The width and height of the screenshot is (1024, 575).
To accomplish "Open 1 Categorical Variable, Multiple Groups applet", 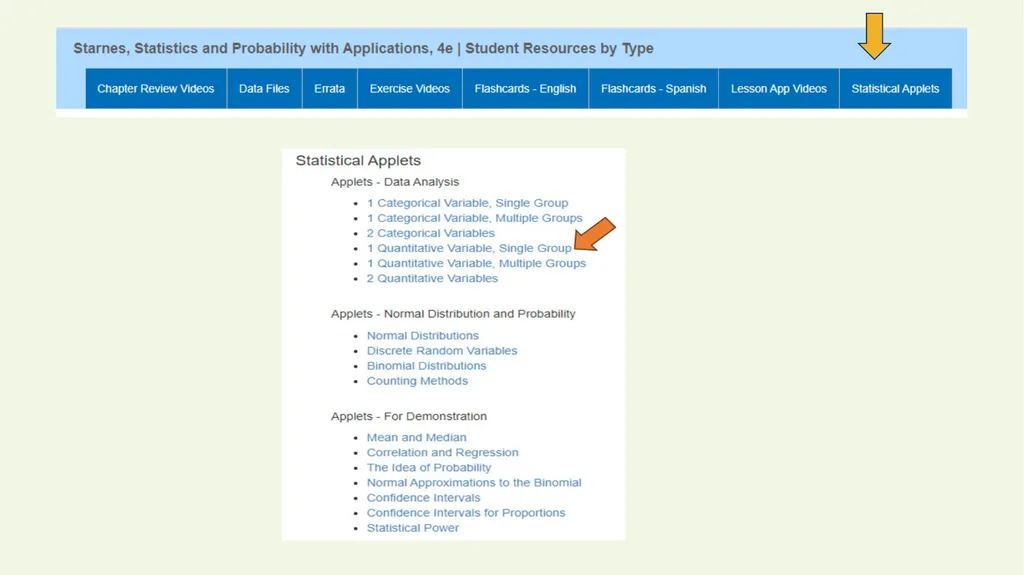I will point(474,218).
